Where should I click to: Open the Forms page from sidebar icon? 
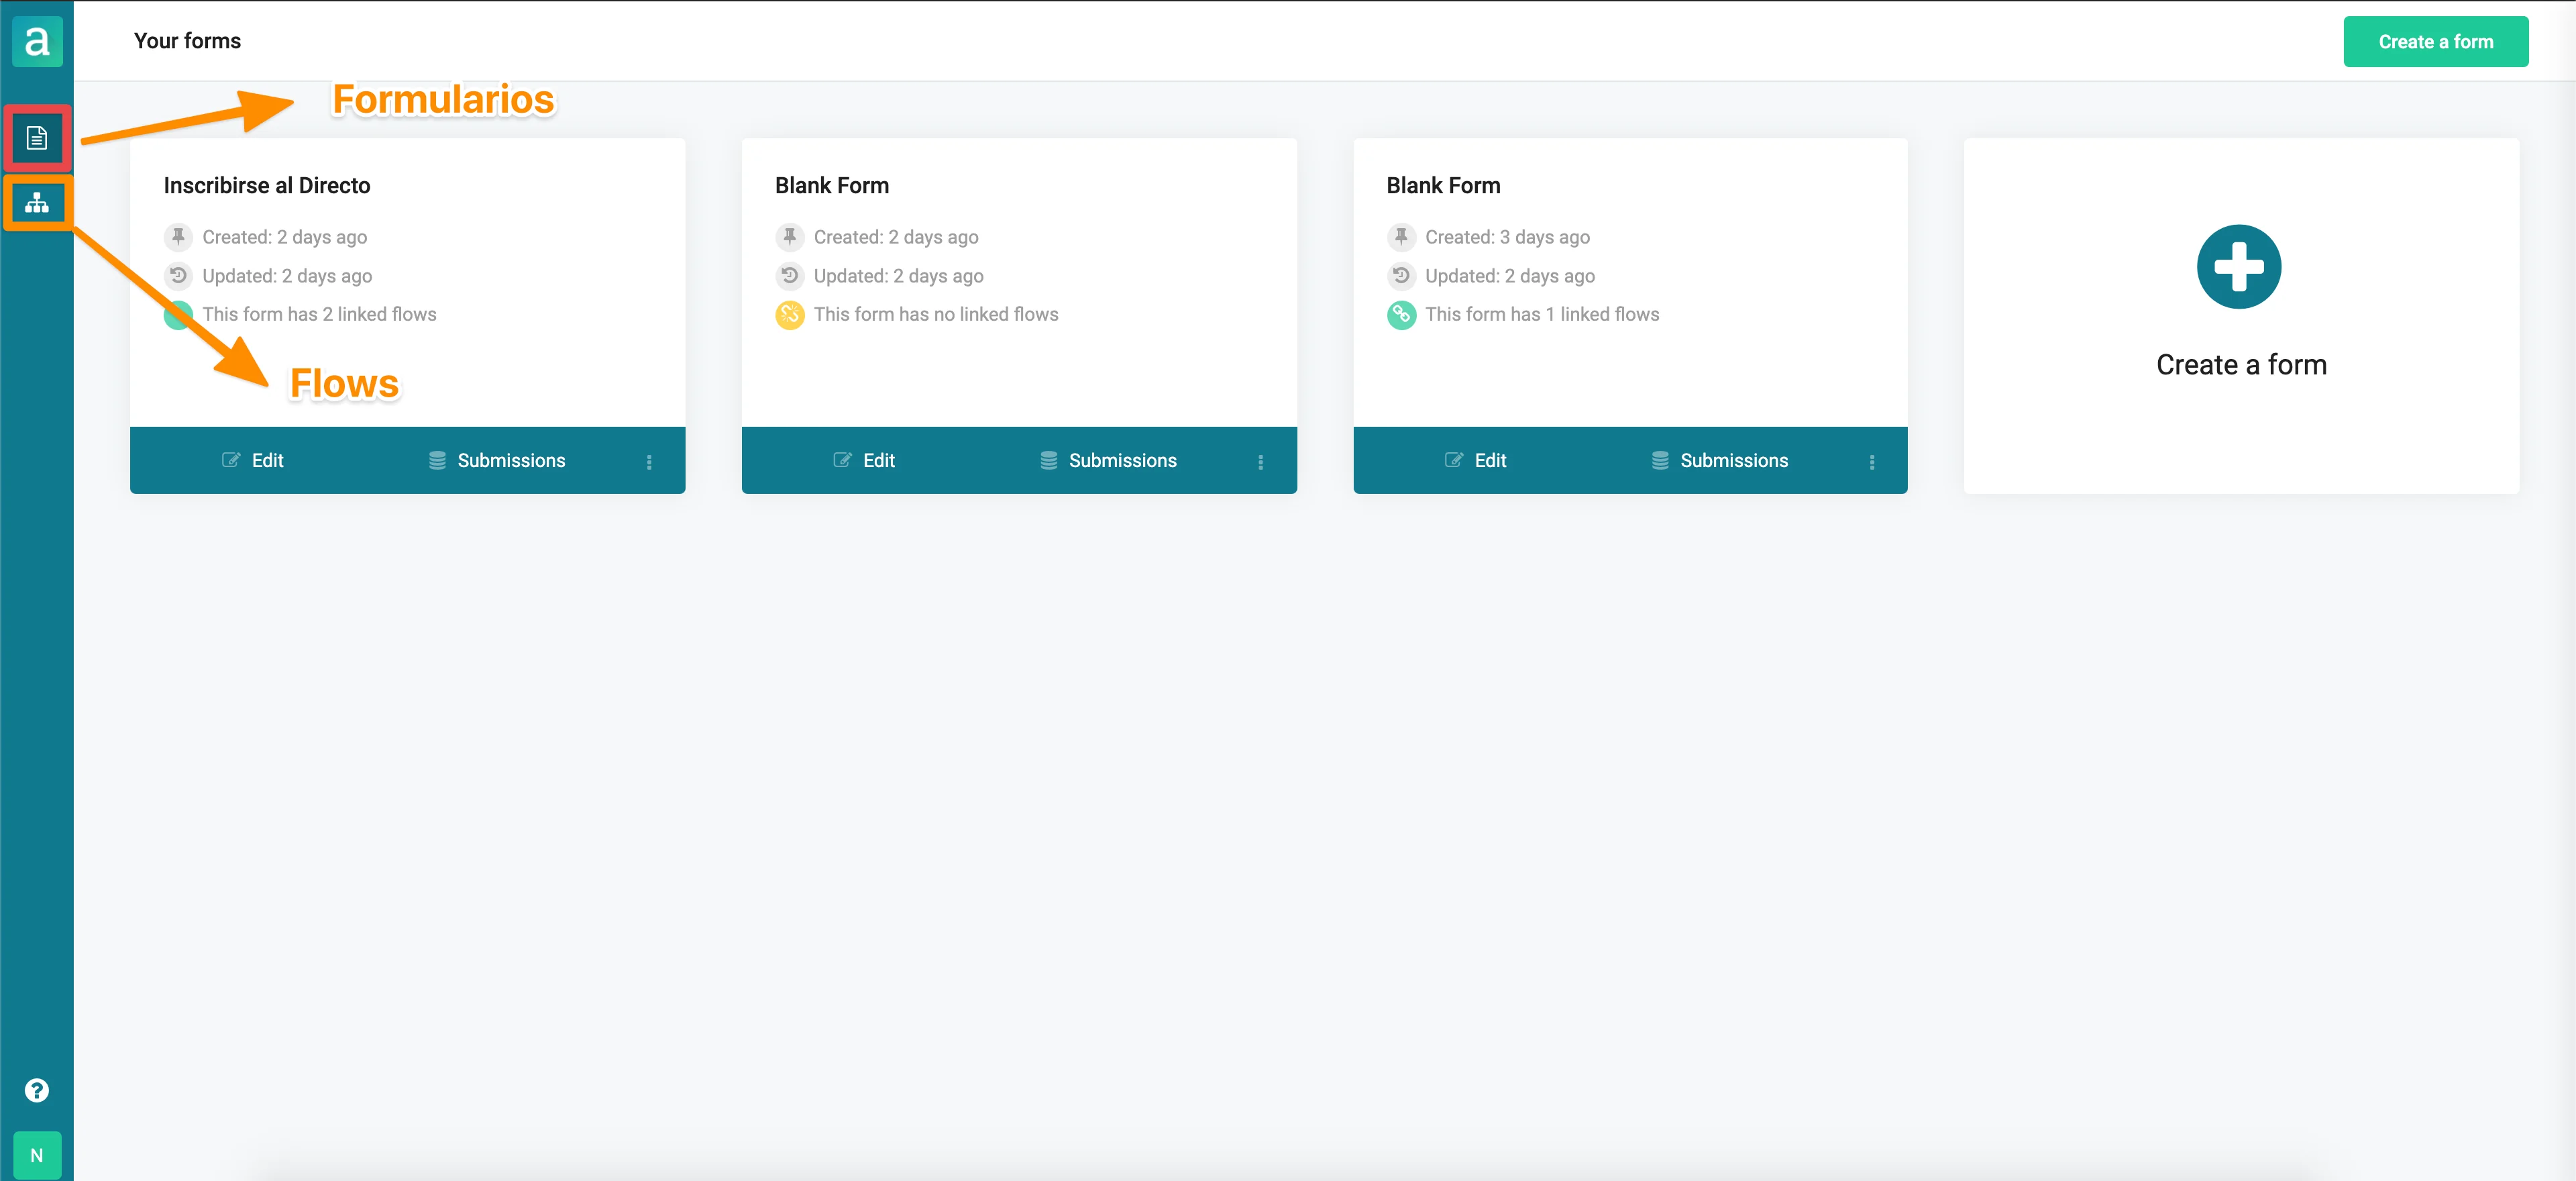click(x=37, y=138)
